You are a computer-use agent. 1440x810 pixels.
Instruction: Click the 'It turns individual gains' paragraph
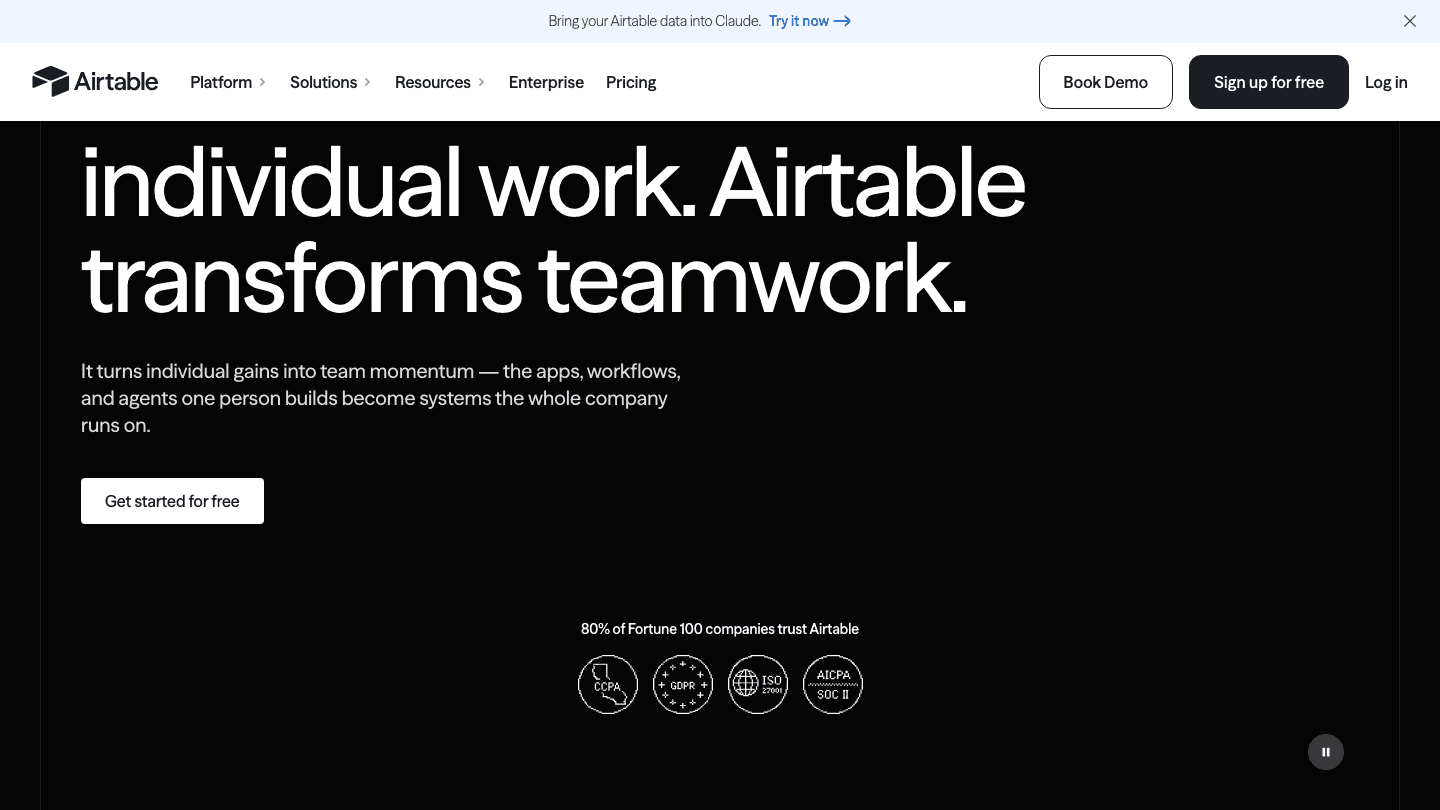tap(381, 398)
